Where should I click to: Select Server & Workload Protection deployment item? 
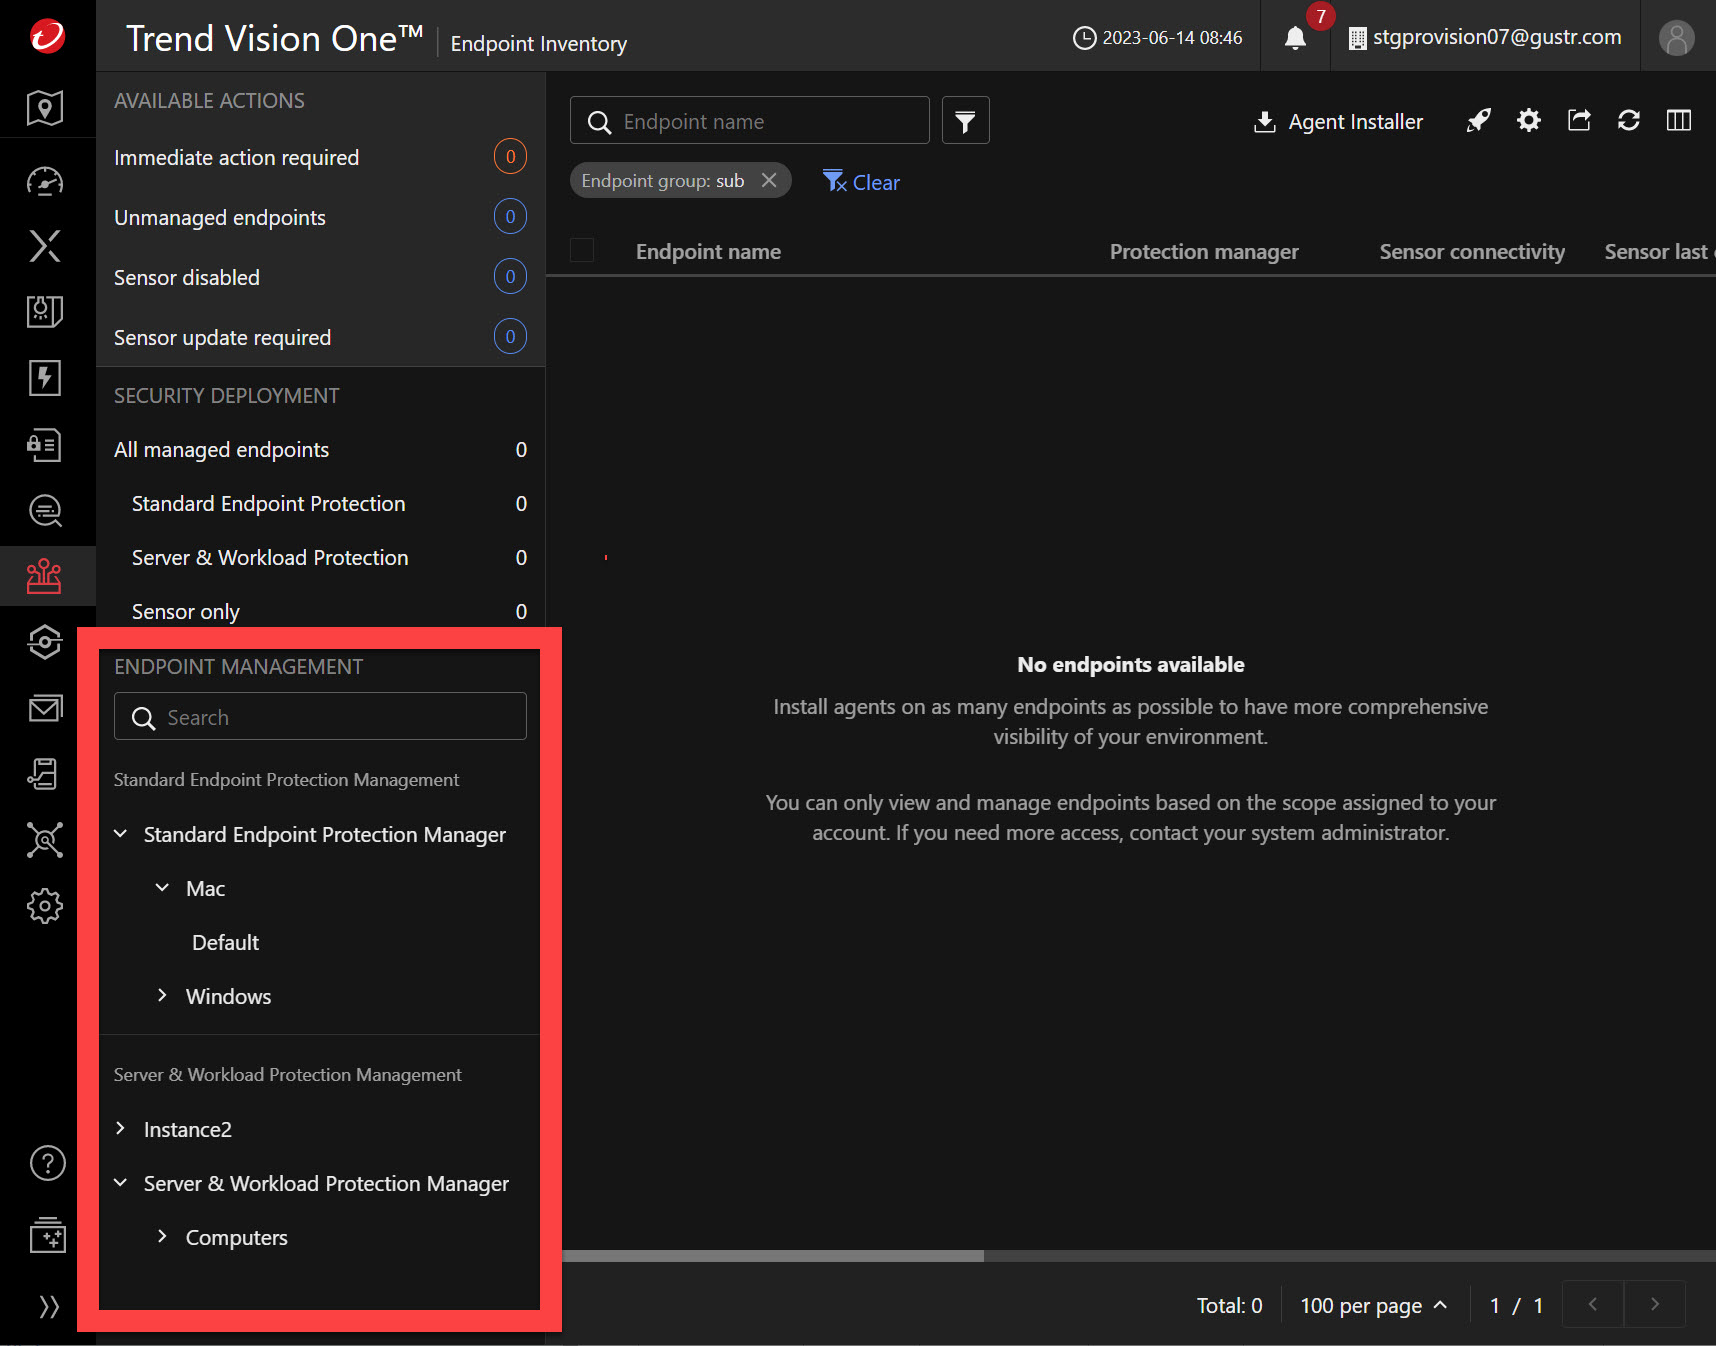(270, 558)
